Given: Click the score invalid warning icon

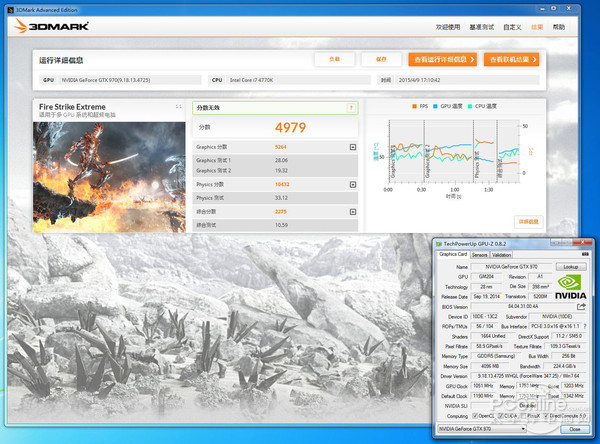Looking at the screenshot, I should [x=351, y=108].
